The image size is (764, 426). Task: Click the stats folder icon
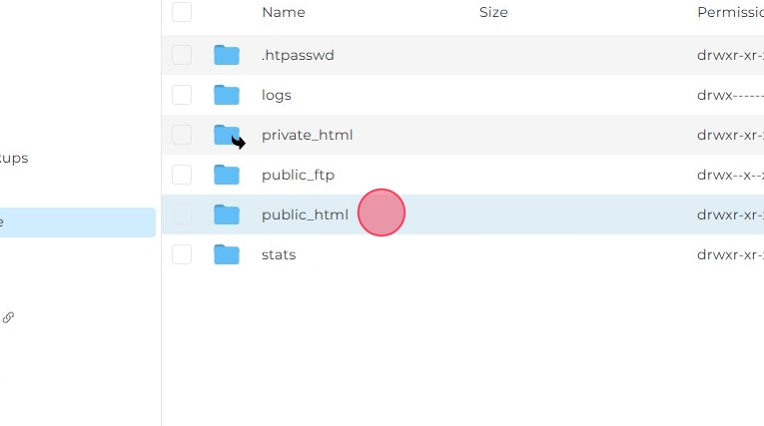pos(227,254)
